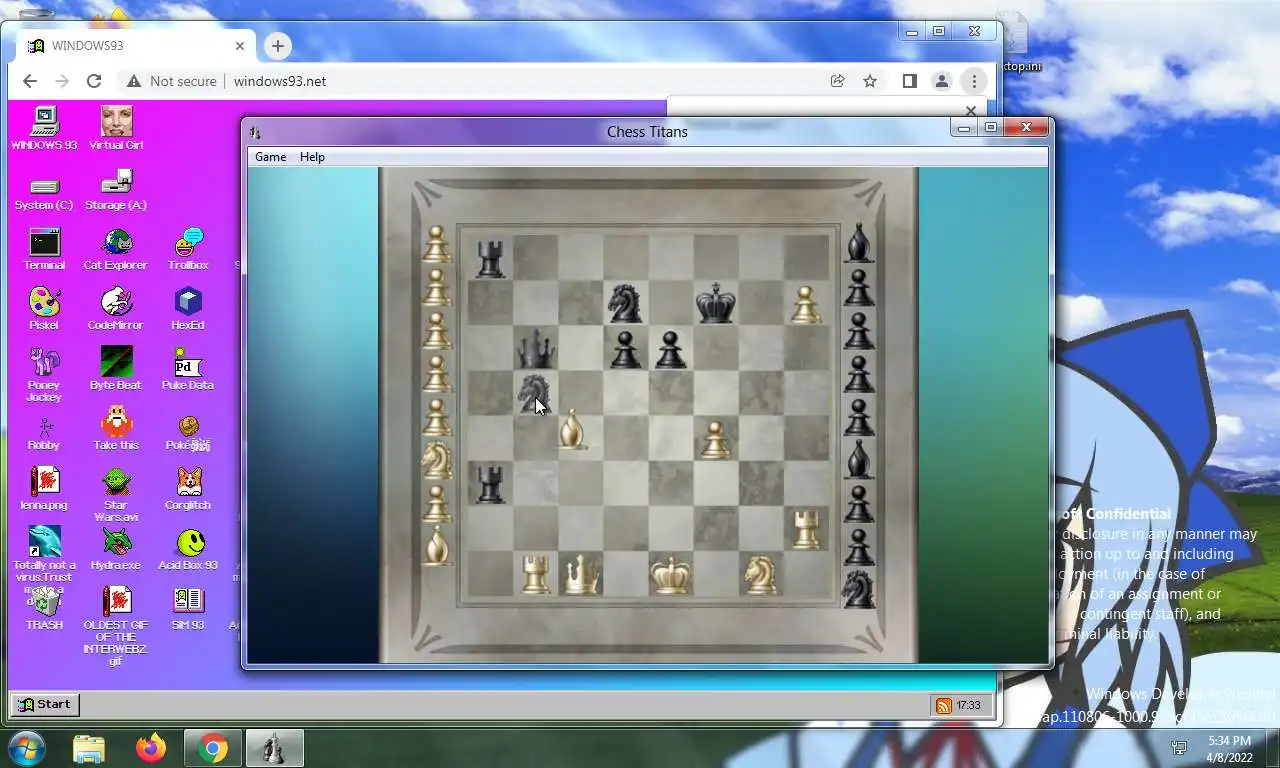Share this page from the address bar
This screenshot has width=1280, height=768.
[838, 81]
